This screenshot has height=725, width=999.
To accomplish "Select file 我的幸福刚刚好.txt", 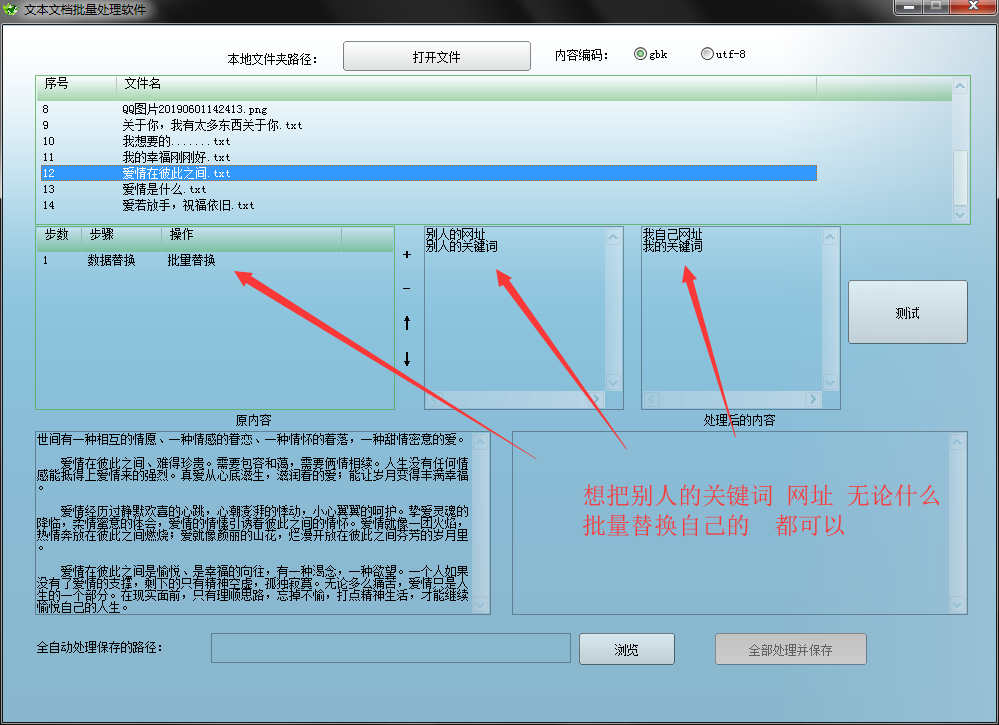I will (x=176, y=157).
